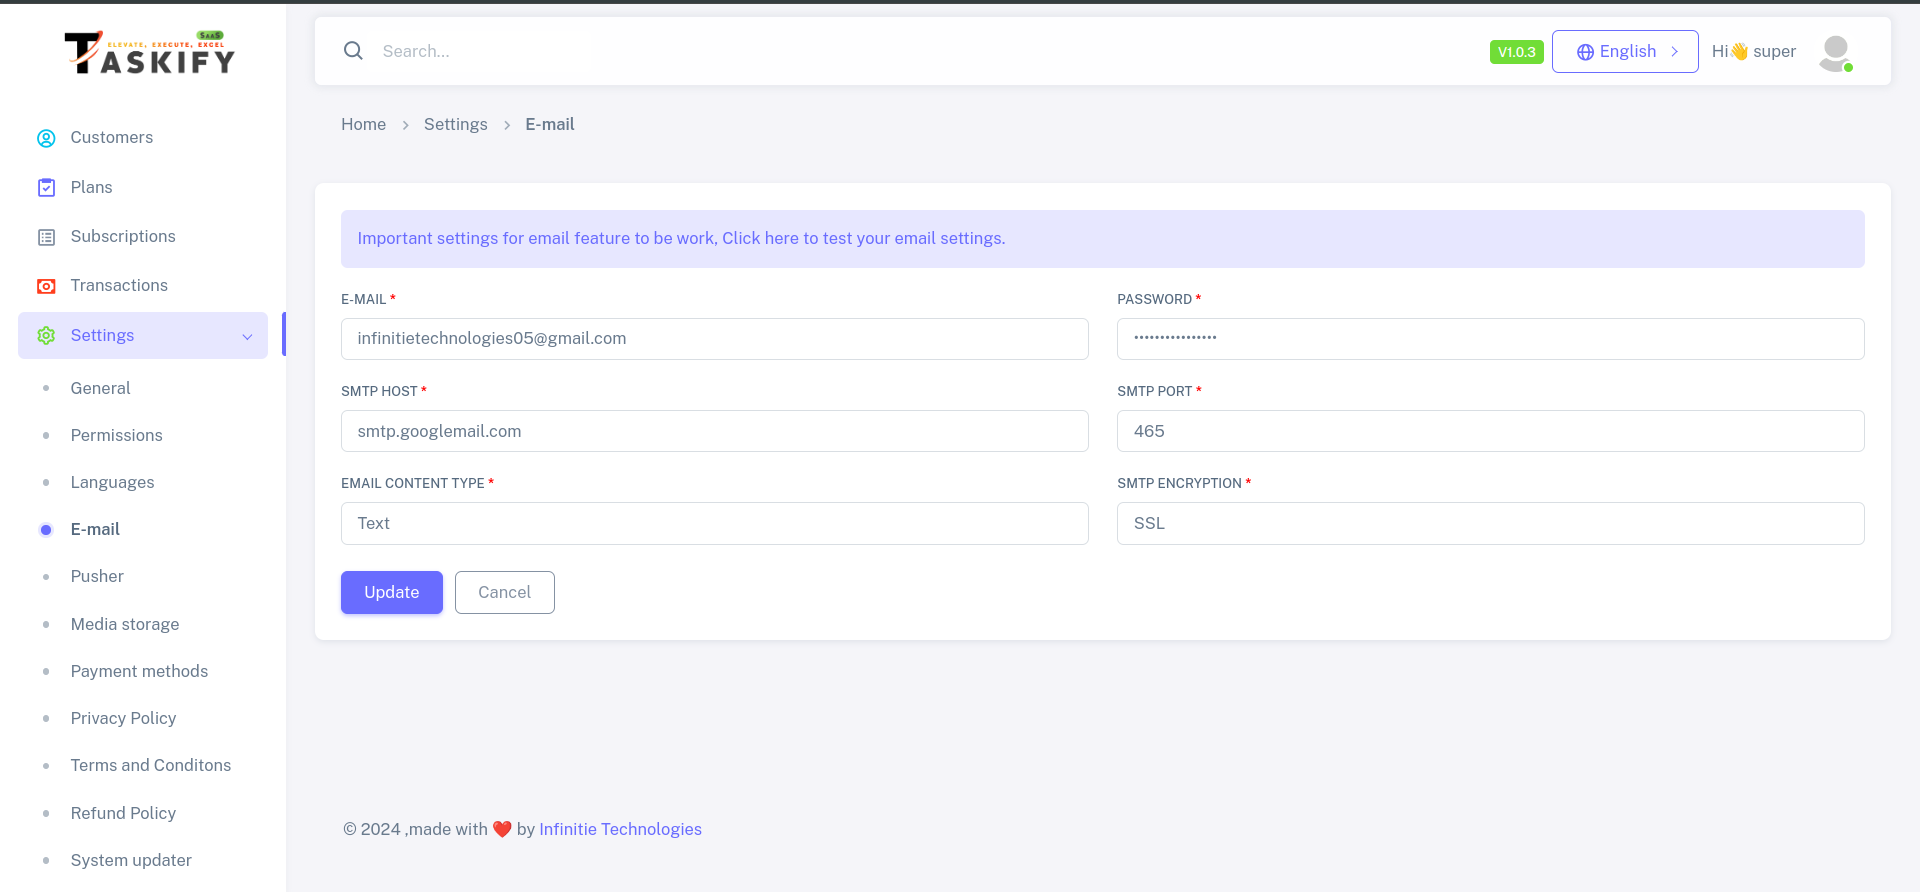This screenshot has height=892, width=1920.
Task: Navigate to Home via breadcrumb
Action: coord(363,125)
